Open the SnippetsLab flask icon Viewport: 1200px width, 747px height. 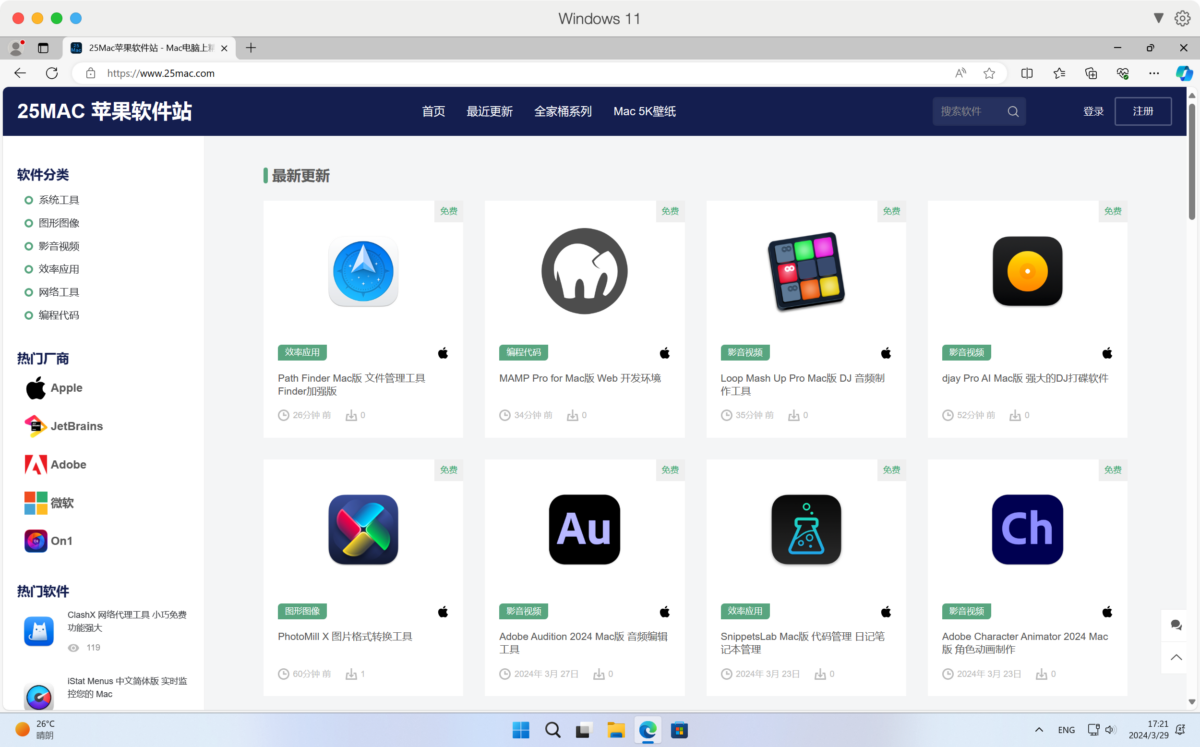point(806,529)
